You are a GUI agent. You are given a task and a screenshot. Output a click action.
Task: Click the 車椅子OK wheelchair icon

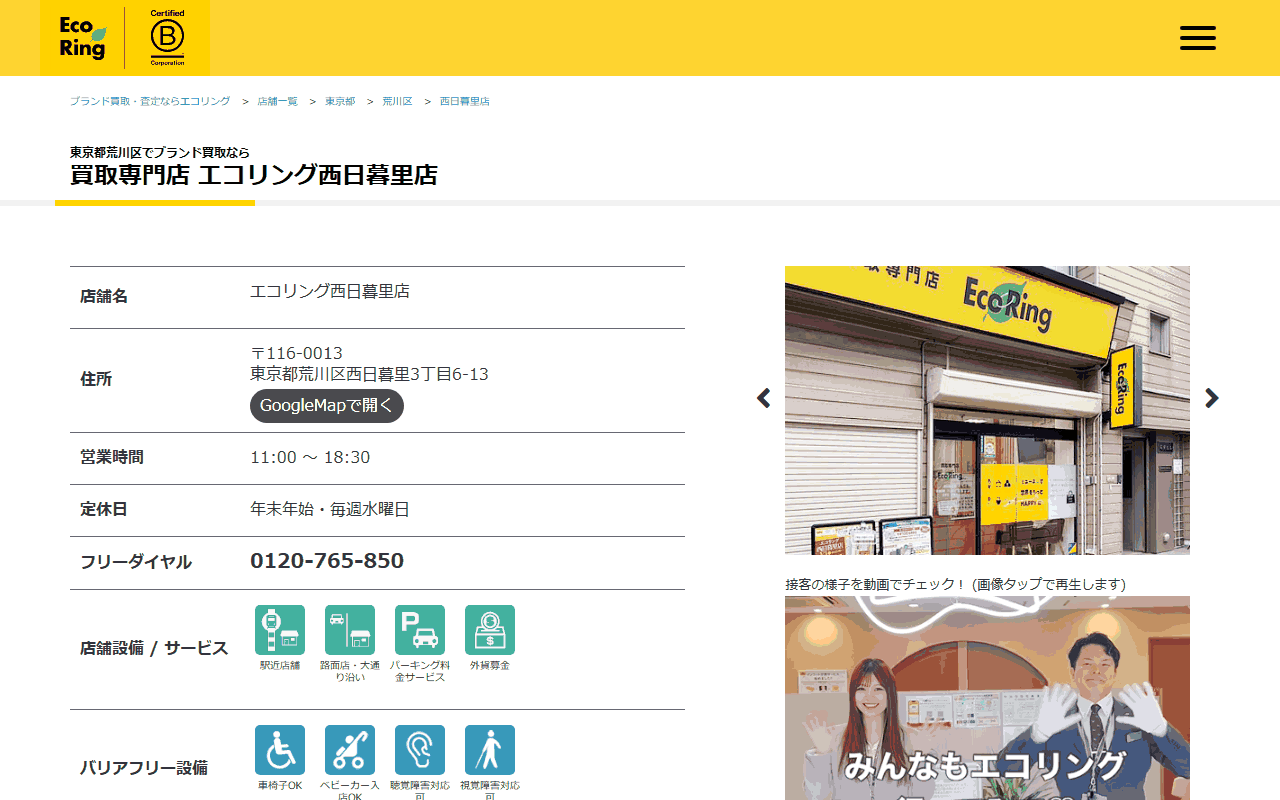pos(280,750)
